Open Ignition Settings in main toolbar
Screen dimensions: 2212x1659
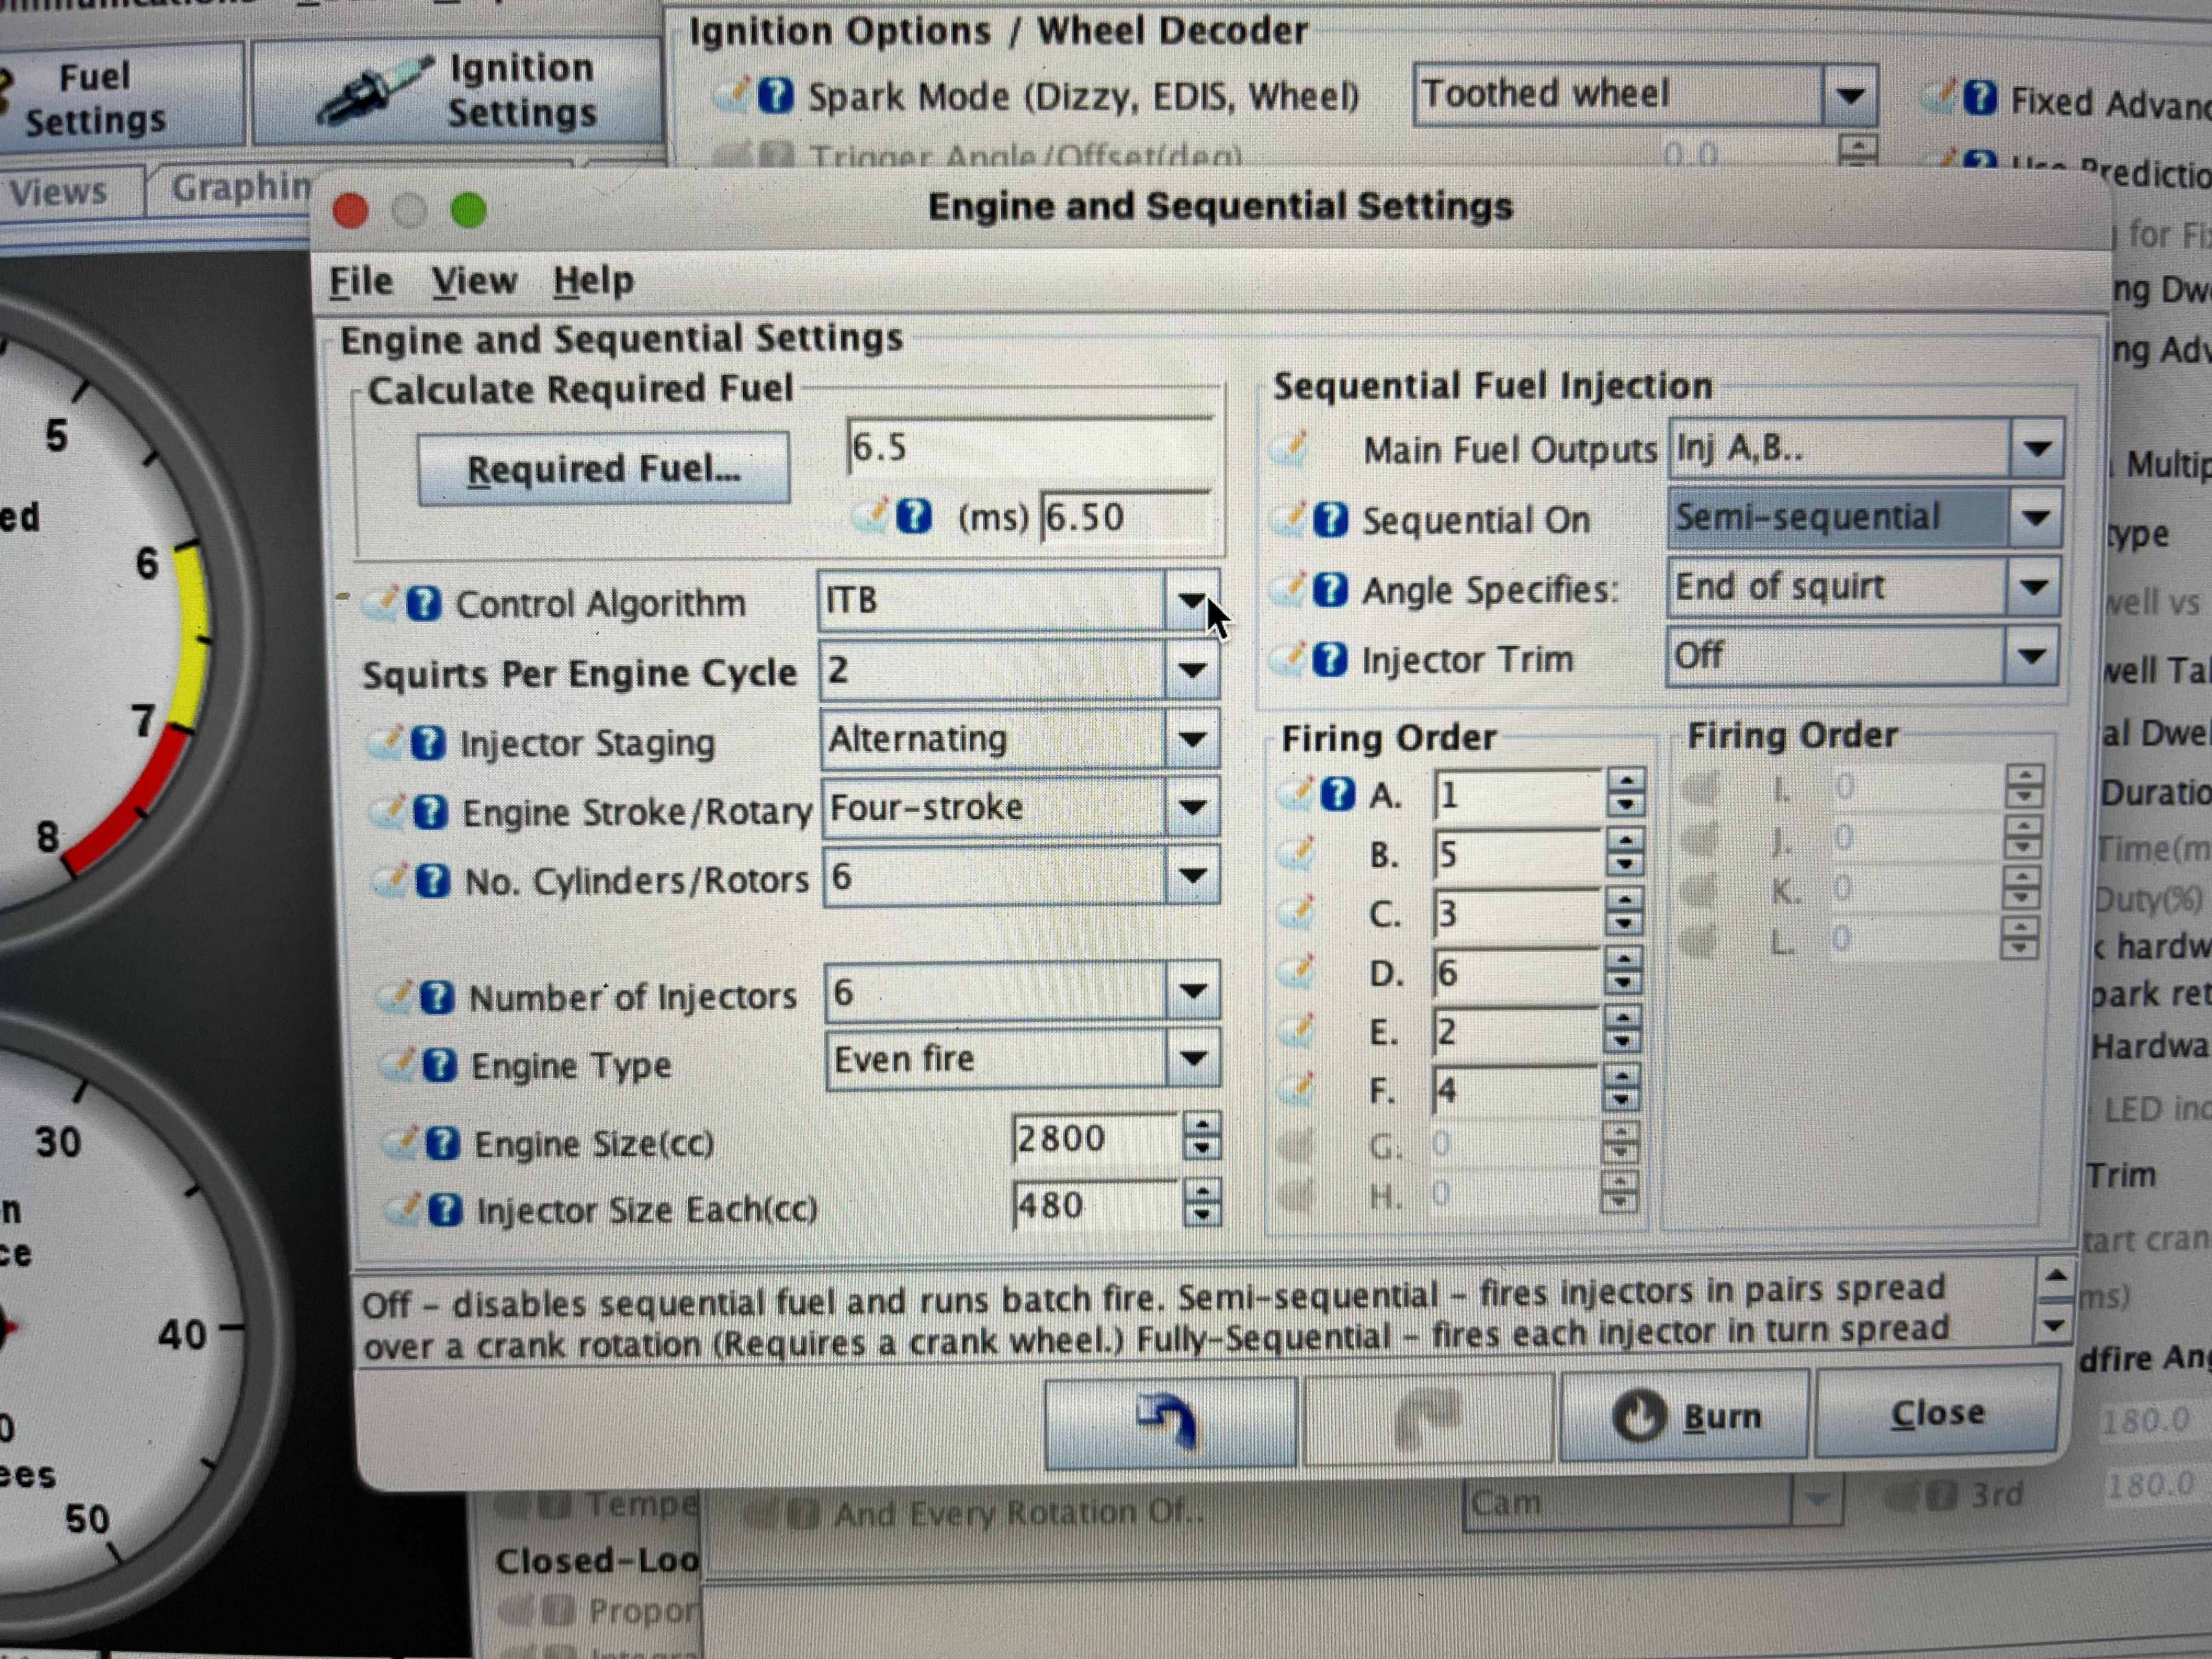click(x=457, y=92)
